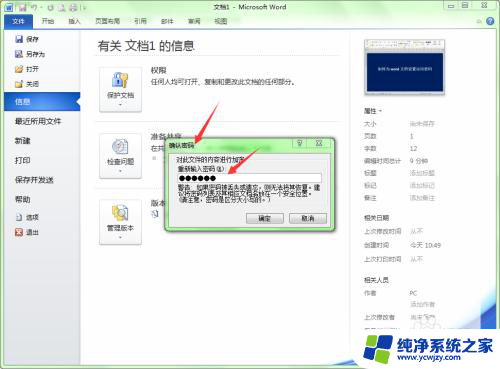Click the blue Help question mark icon
The height and width of the screenshot is (369, 500).
(490, 21)
